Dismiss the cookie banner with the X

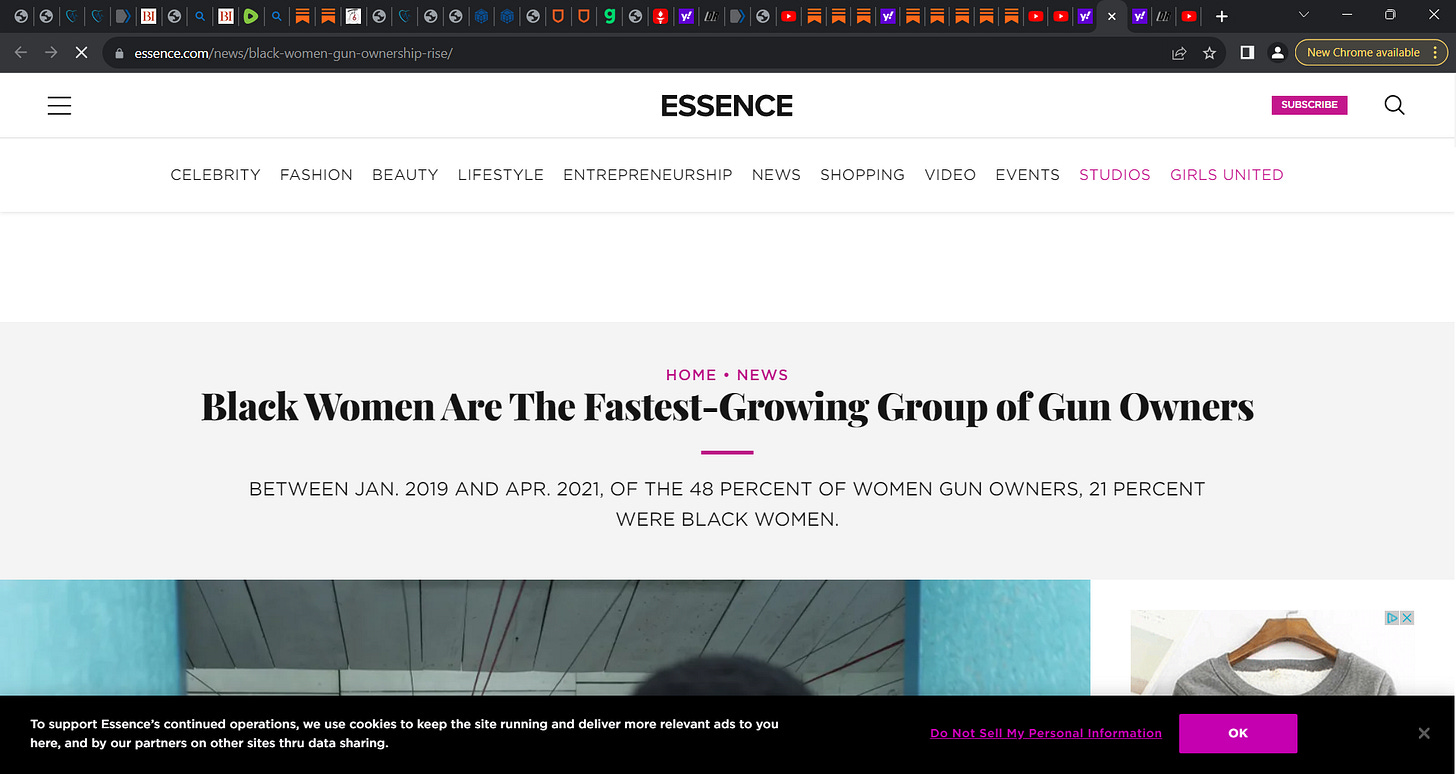(x=1424, y=733)
